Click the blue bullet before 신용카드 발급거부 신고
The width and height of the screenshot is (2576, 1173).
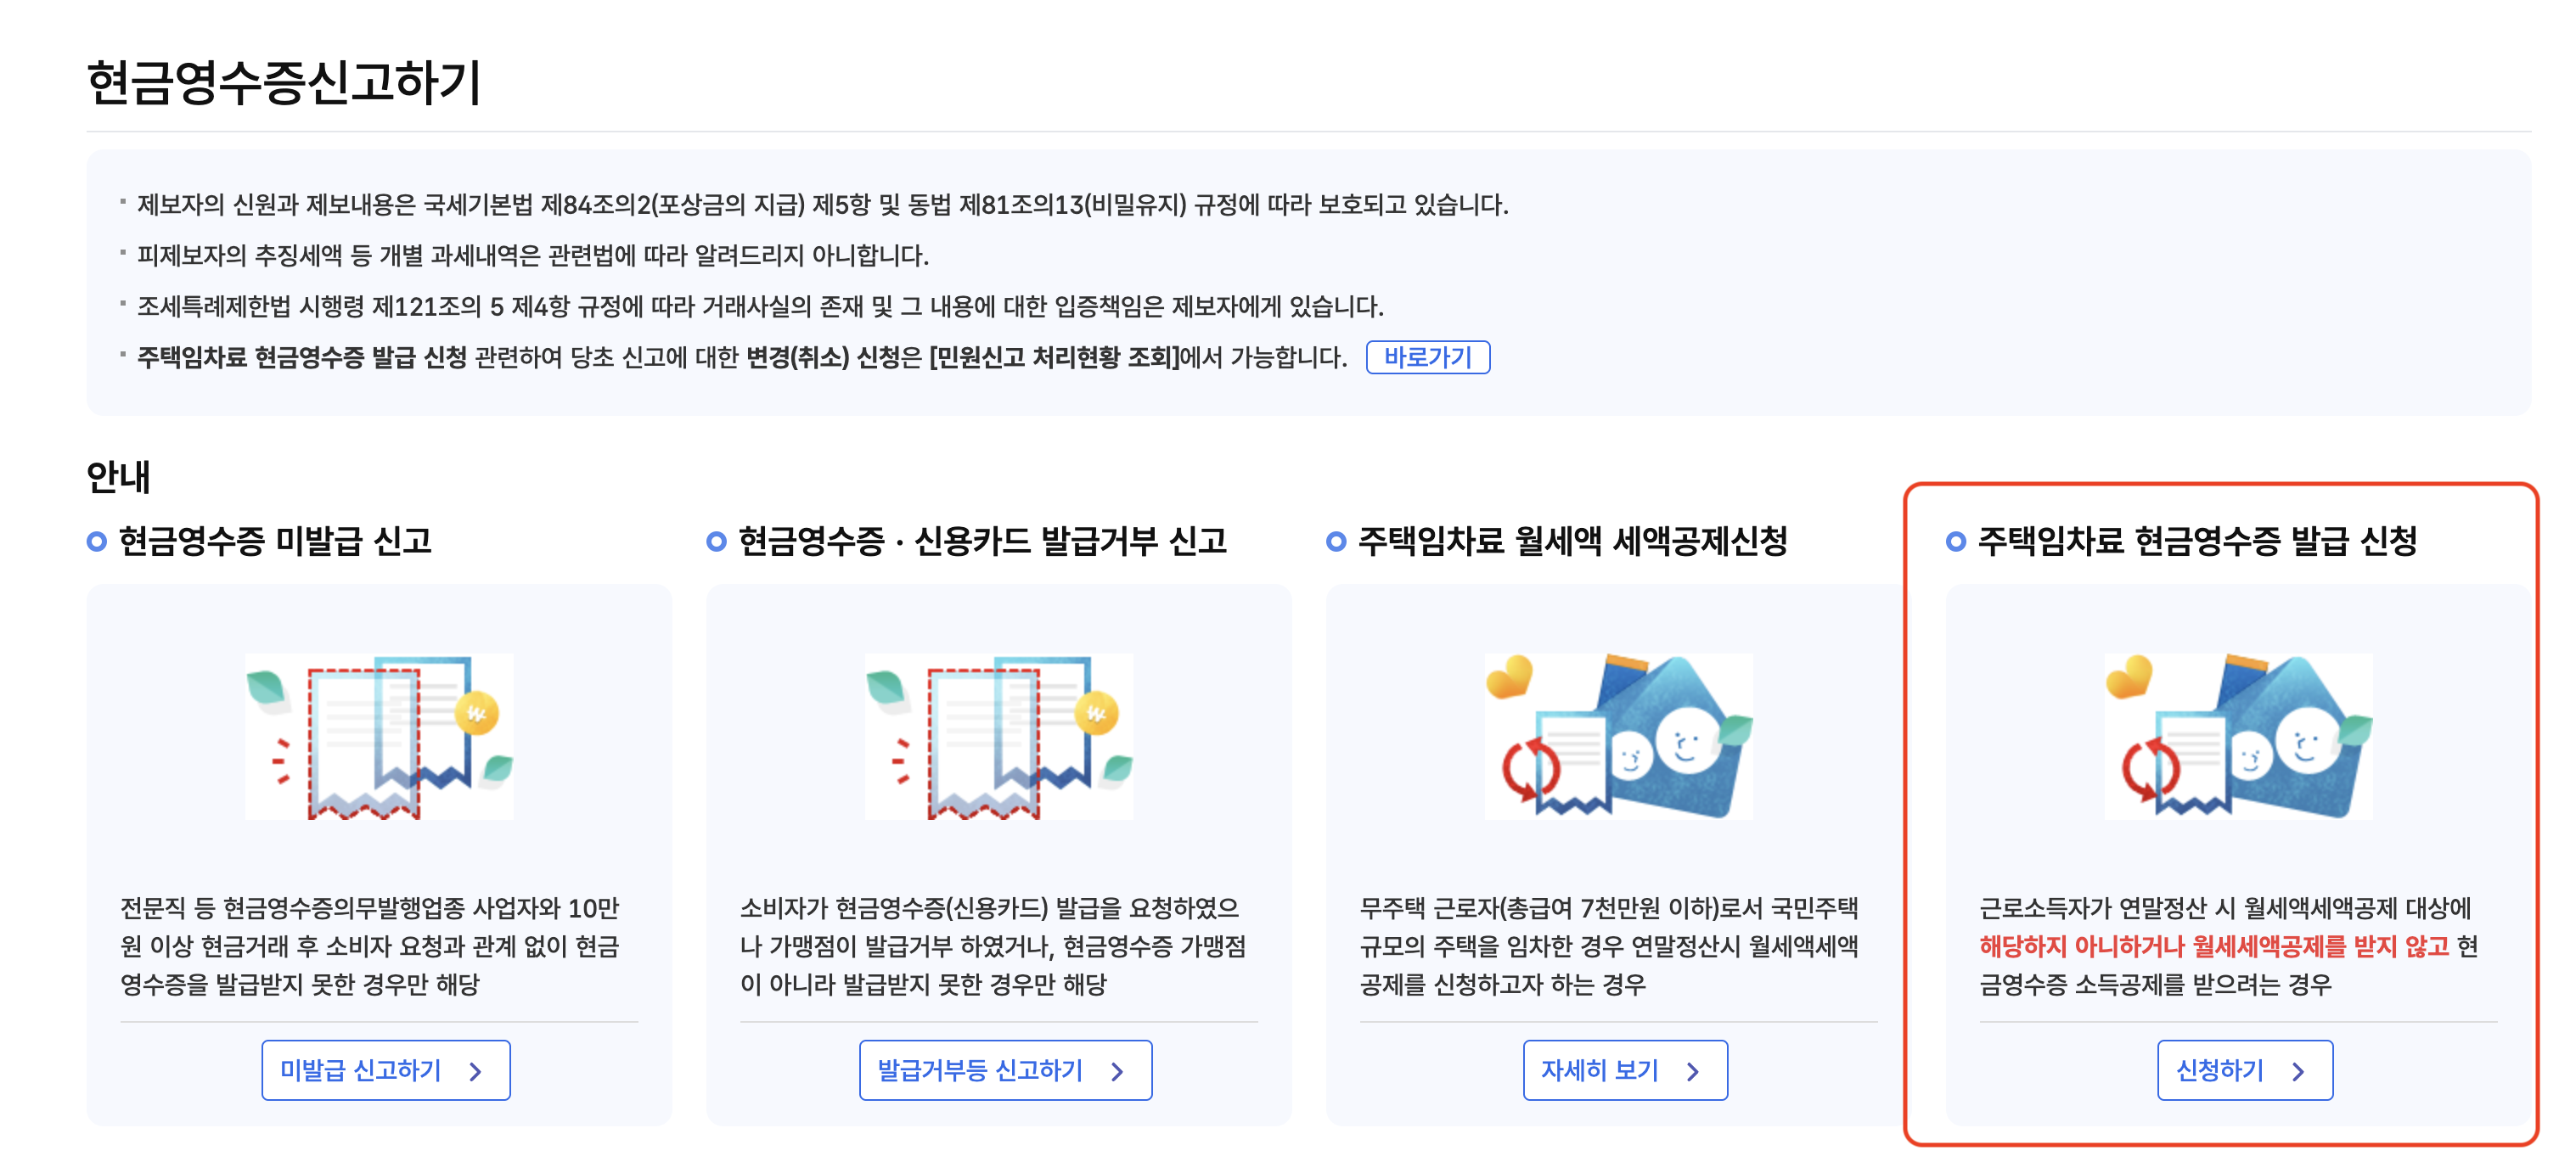[716, 541]
